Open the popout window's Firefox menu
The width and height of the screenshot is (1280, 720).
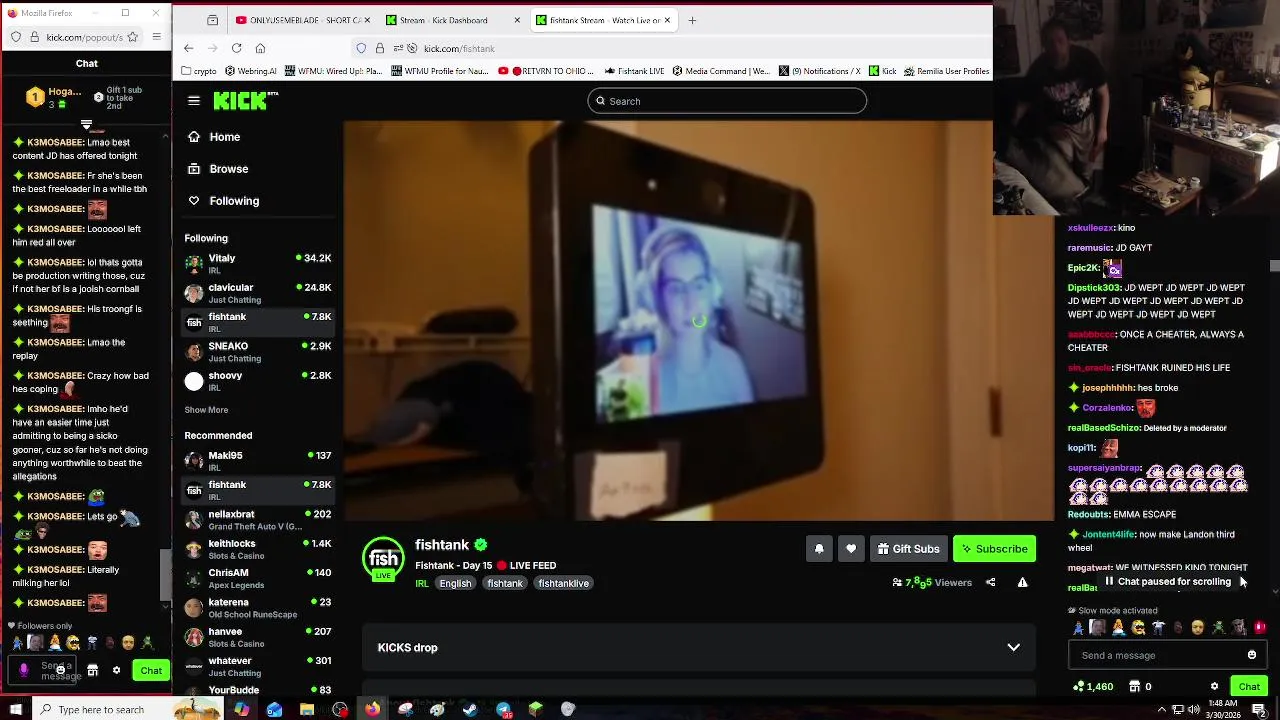coord(156,37)
